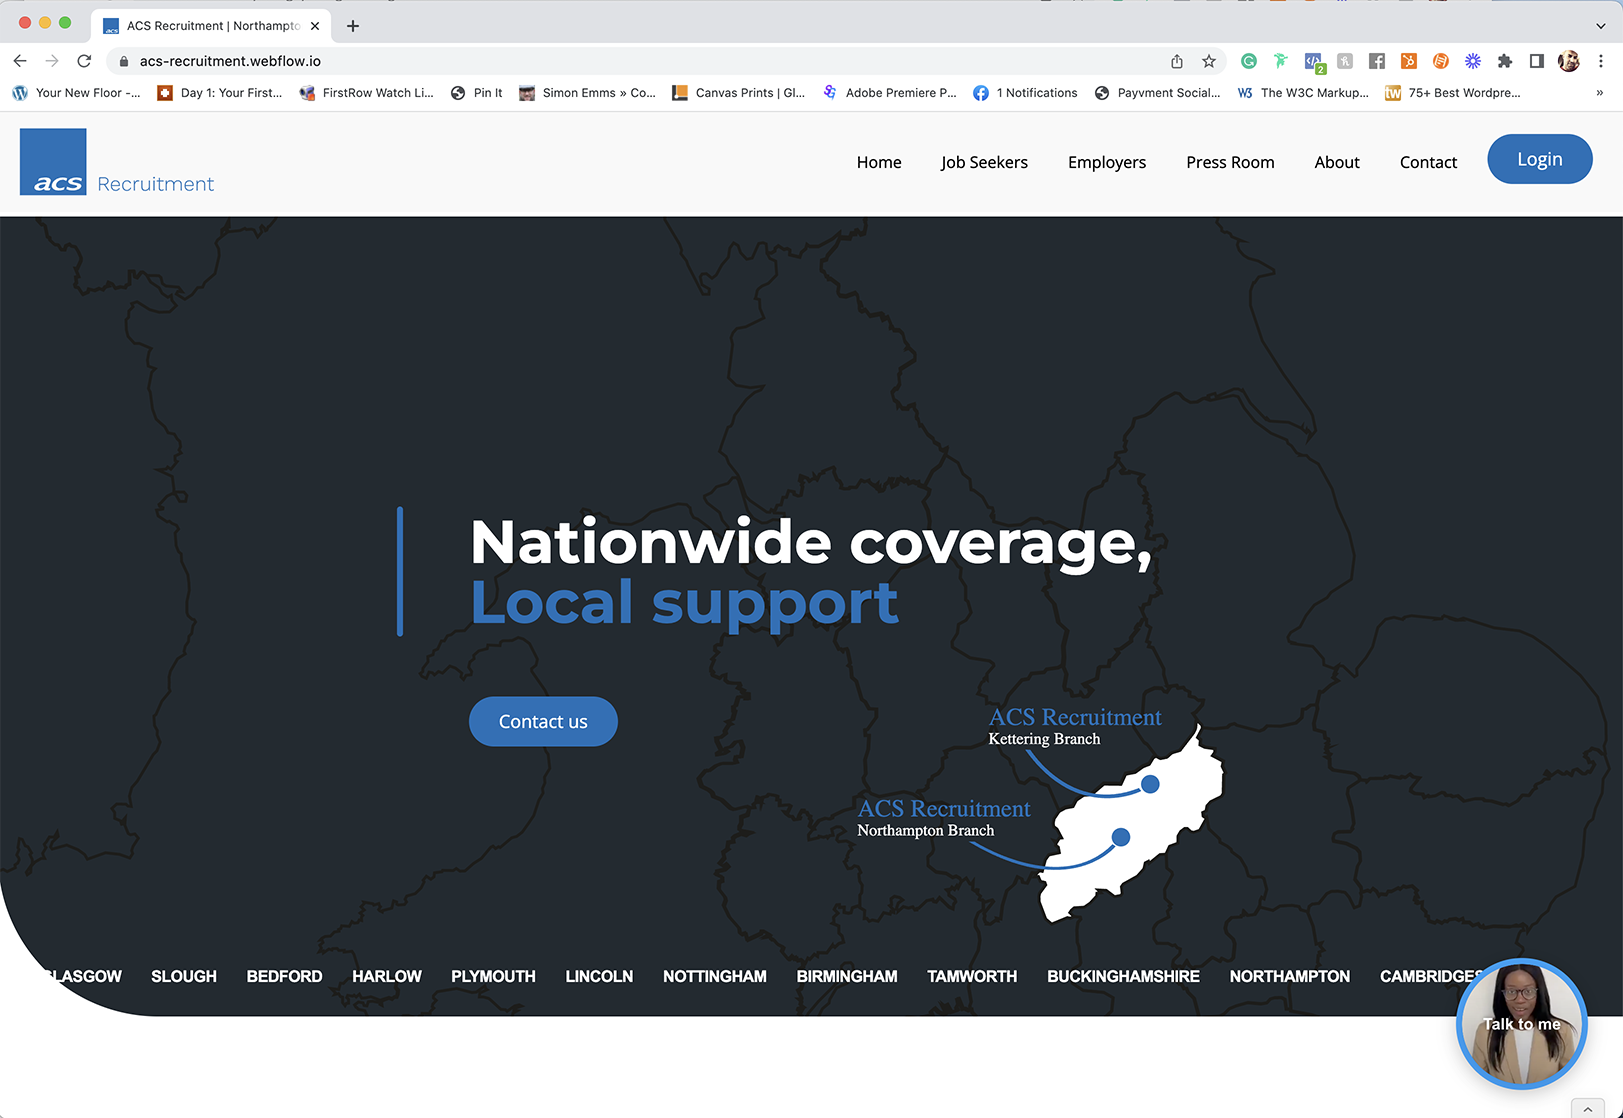
Task: Open the 'Day 1: Your First...' bookmark
Action: 220,93
